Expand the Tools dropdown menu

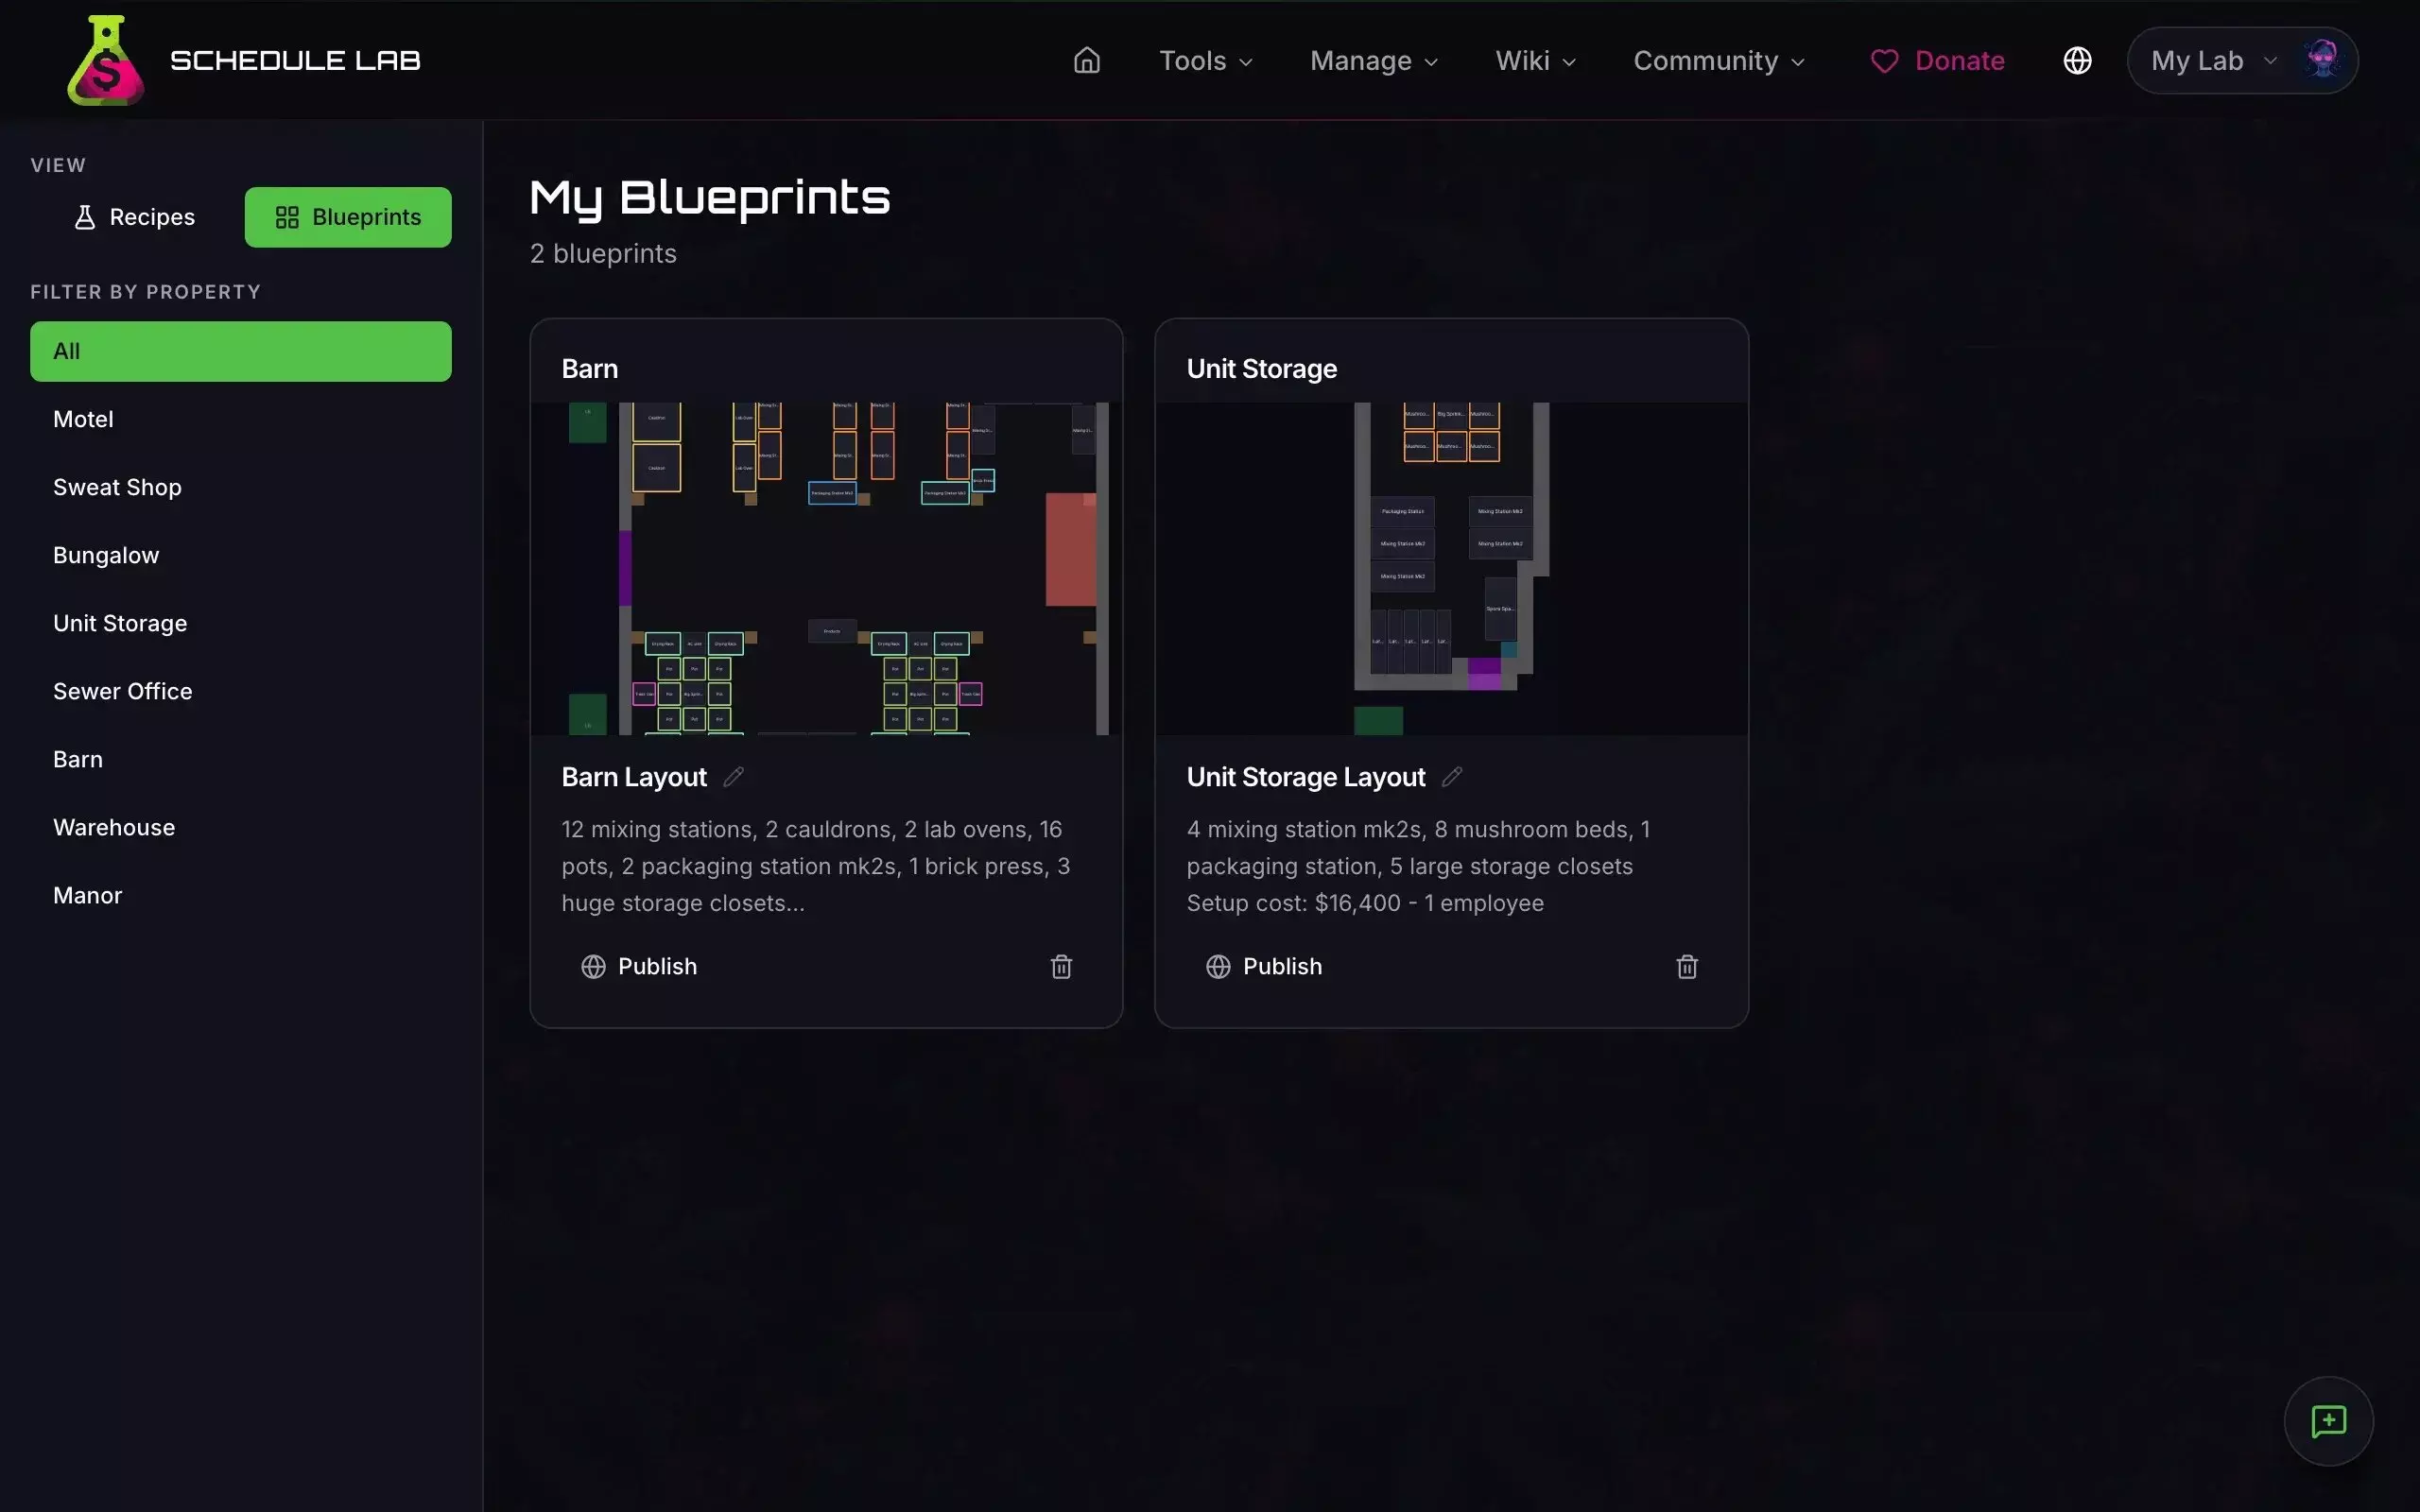[x=1205, y=61]
